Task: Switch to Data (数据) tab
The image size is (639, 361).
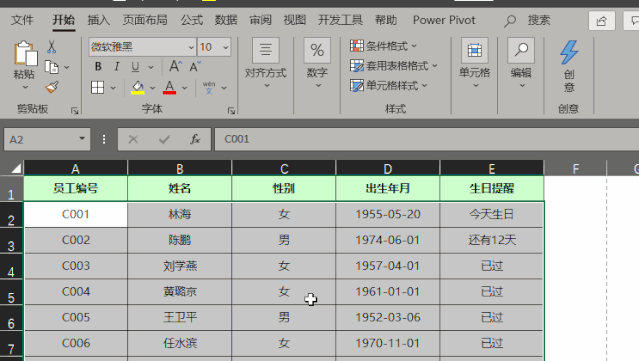Action: tap(226, 20)
